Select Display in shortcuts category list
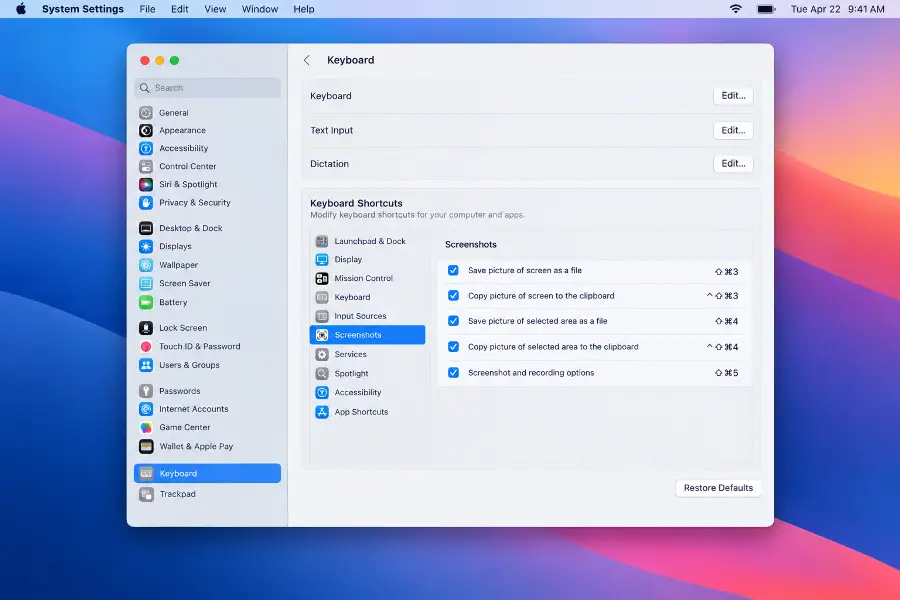This screenshot has width=900, height=600. pos(367,260)
